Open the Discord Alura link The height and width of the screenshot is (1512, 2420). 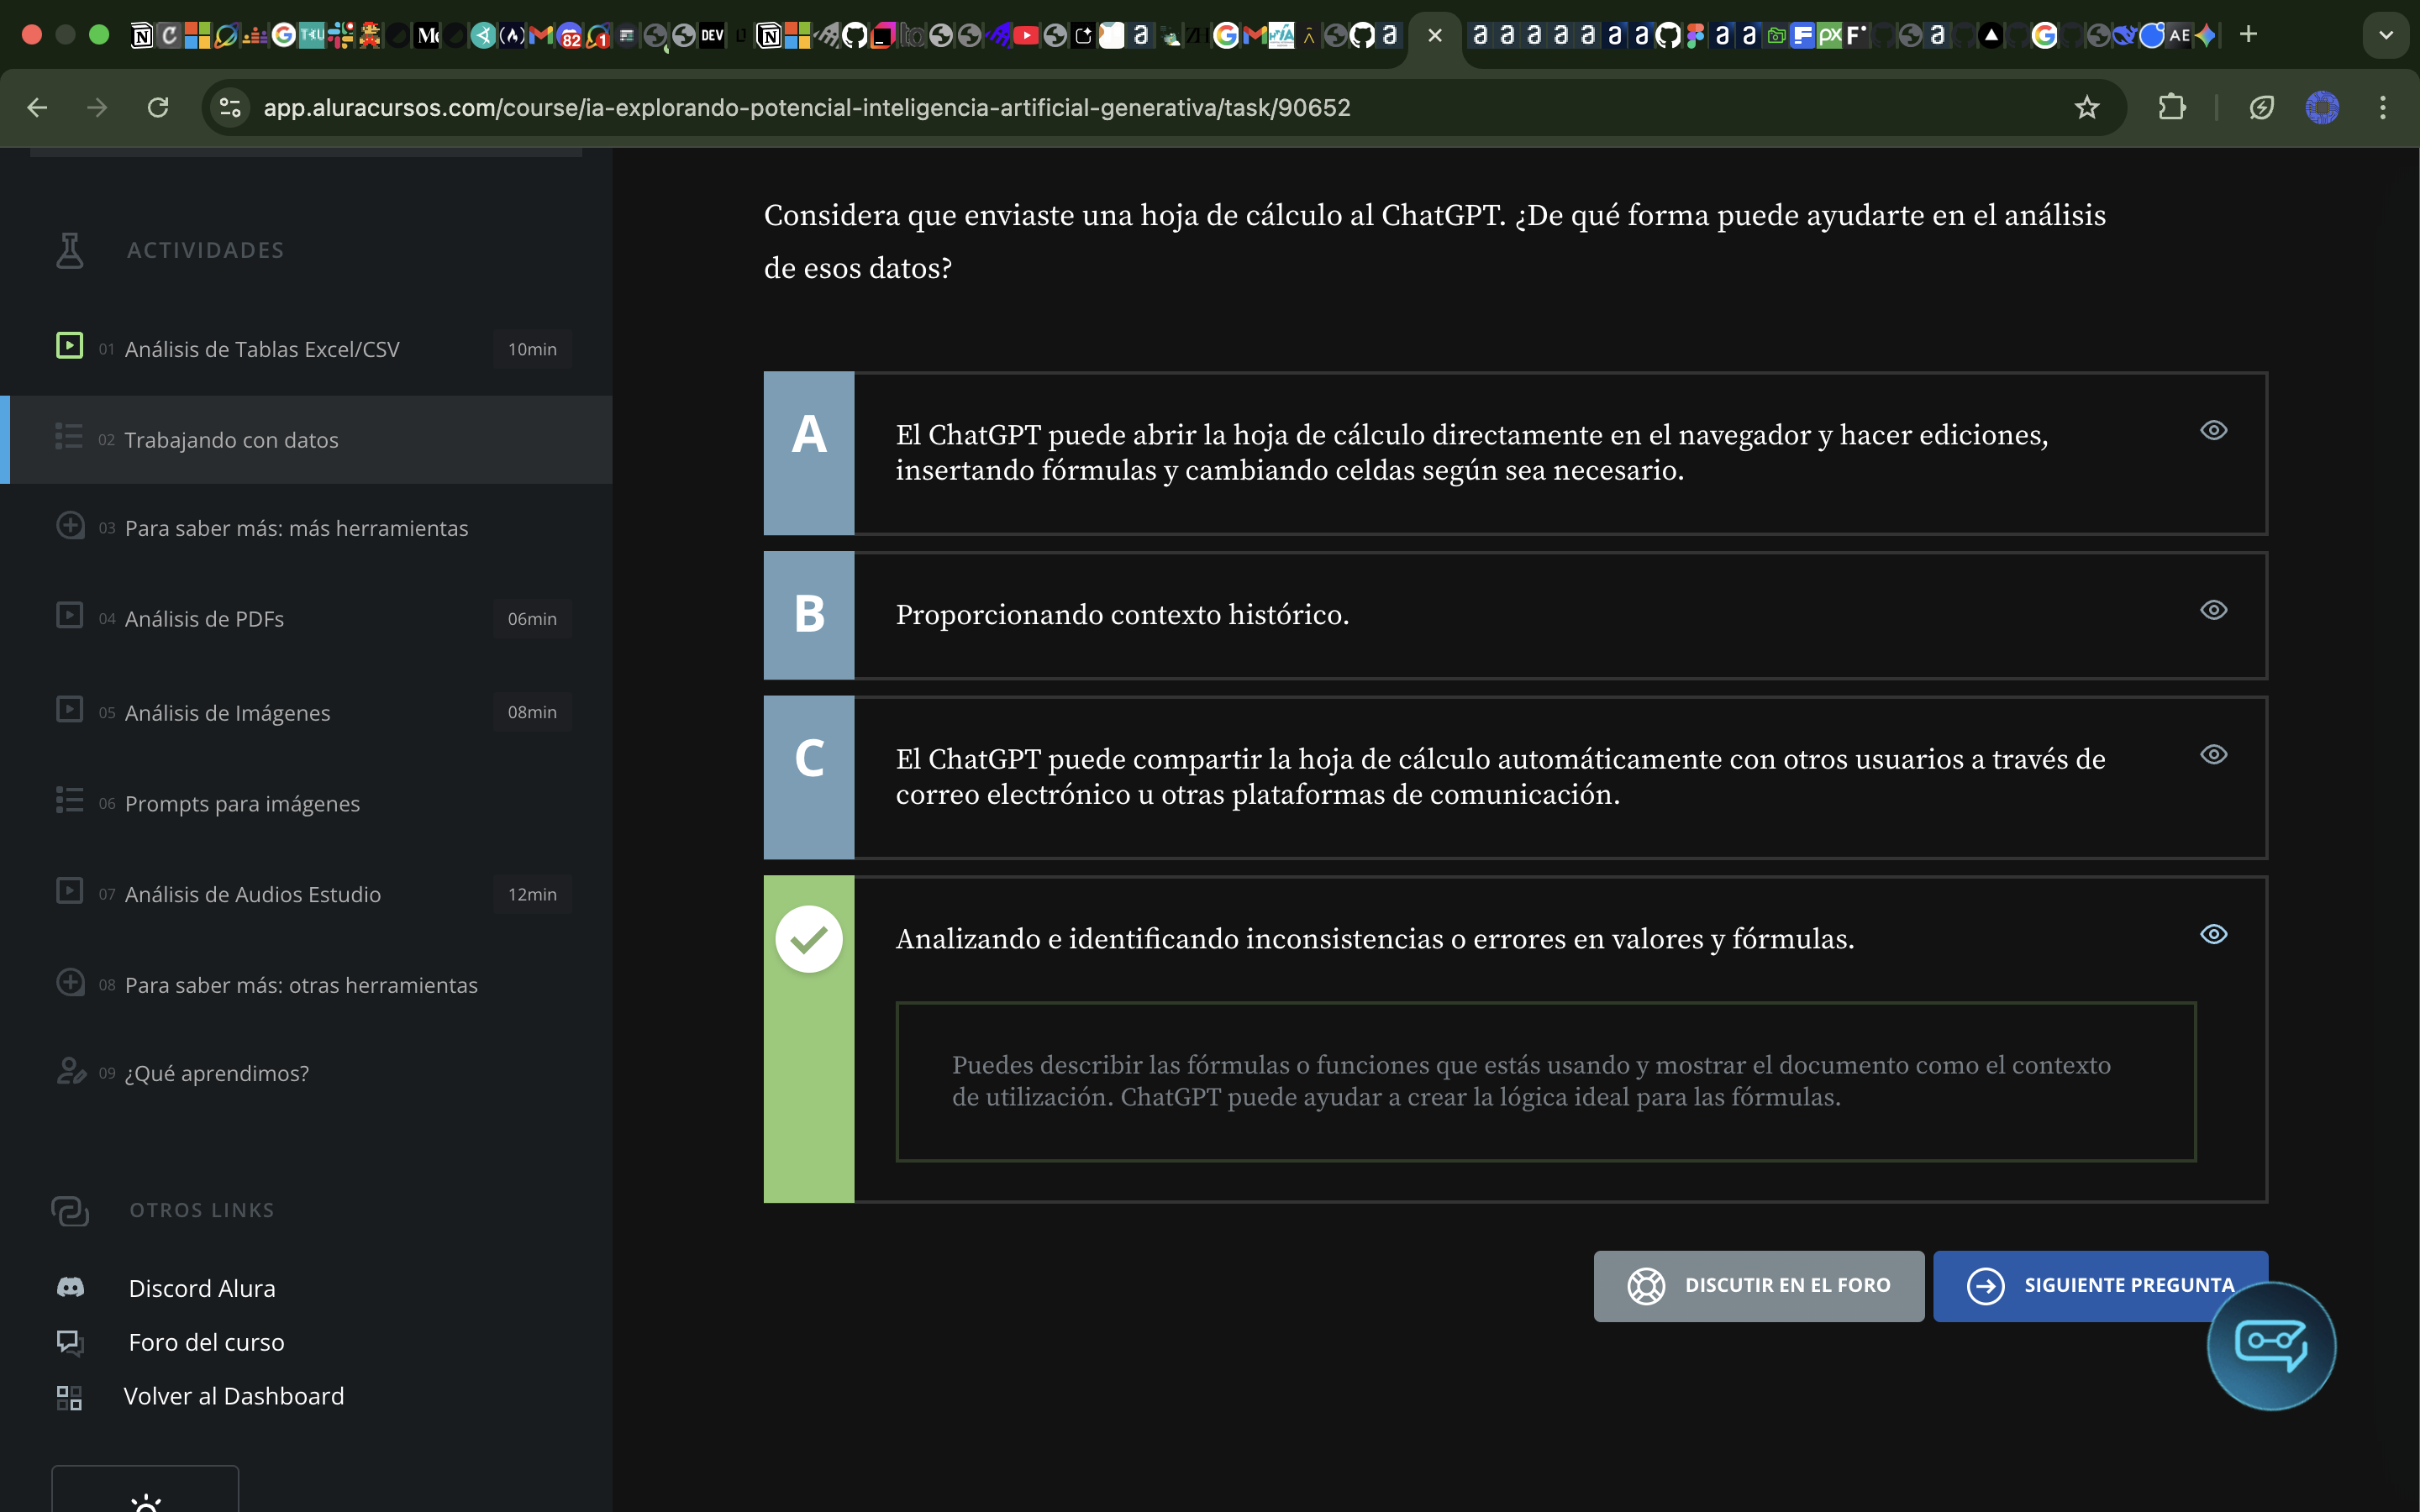click(x=202, y=1288)
